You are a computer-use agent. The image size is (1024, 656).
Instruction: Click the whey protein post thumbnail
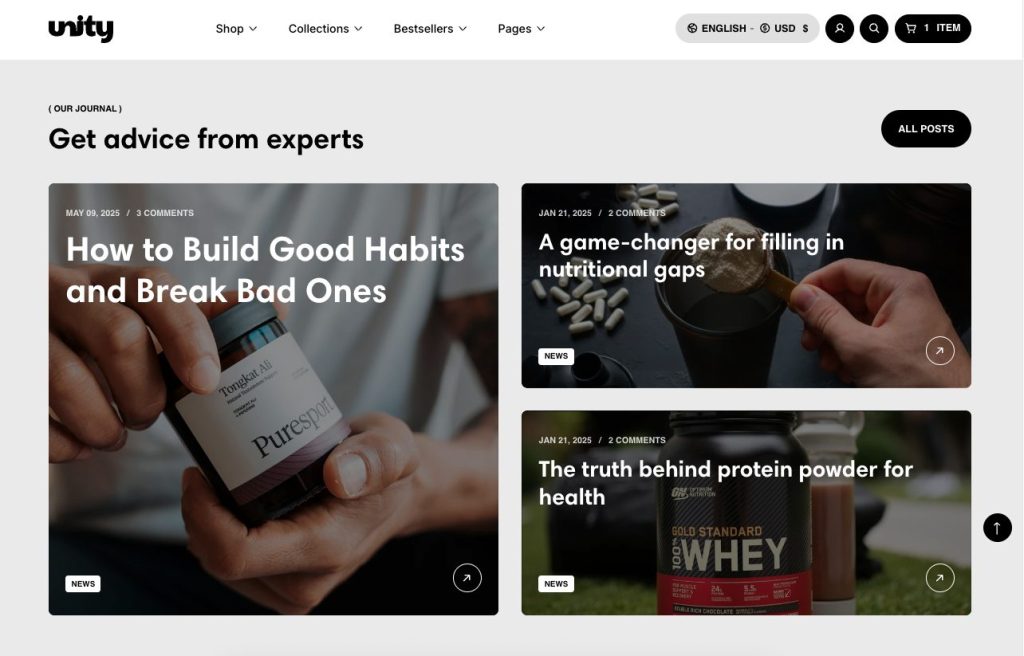[746, 513]
